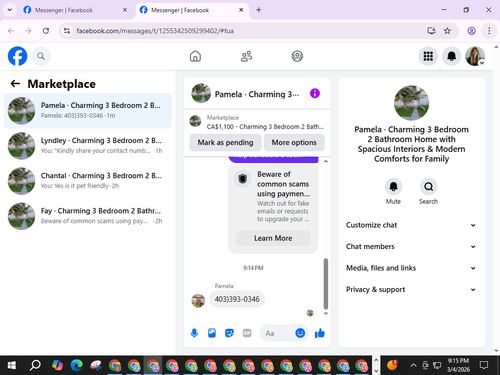Open the account profile picture menu
500x375 pixels.
tap(475, 56)
